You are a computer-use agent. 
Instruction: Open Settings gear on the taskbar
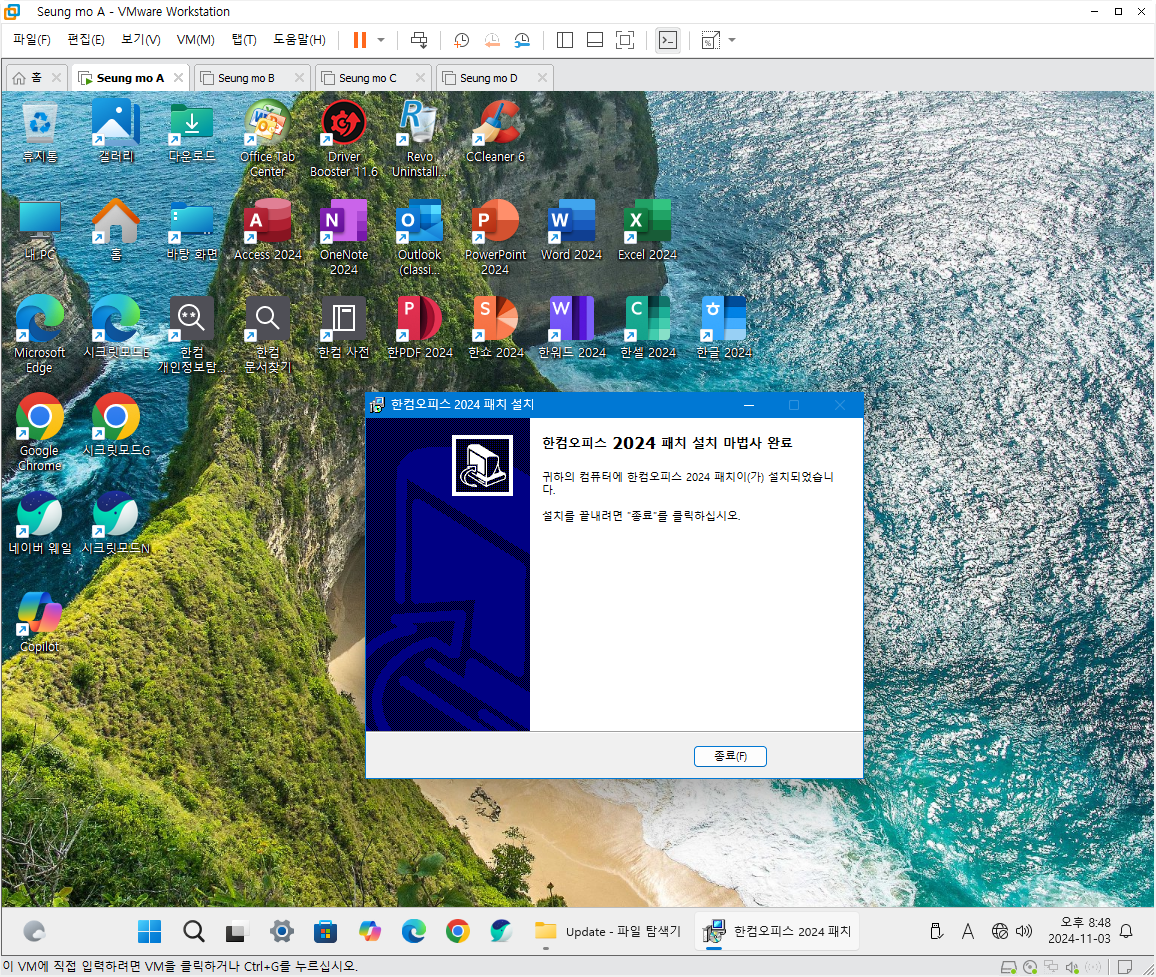pos(282,931)
